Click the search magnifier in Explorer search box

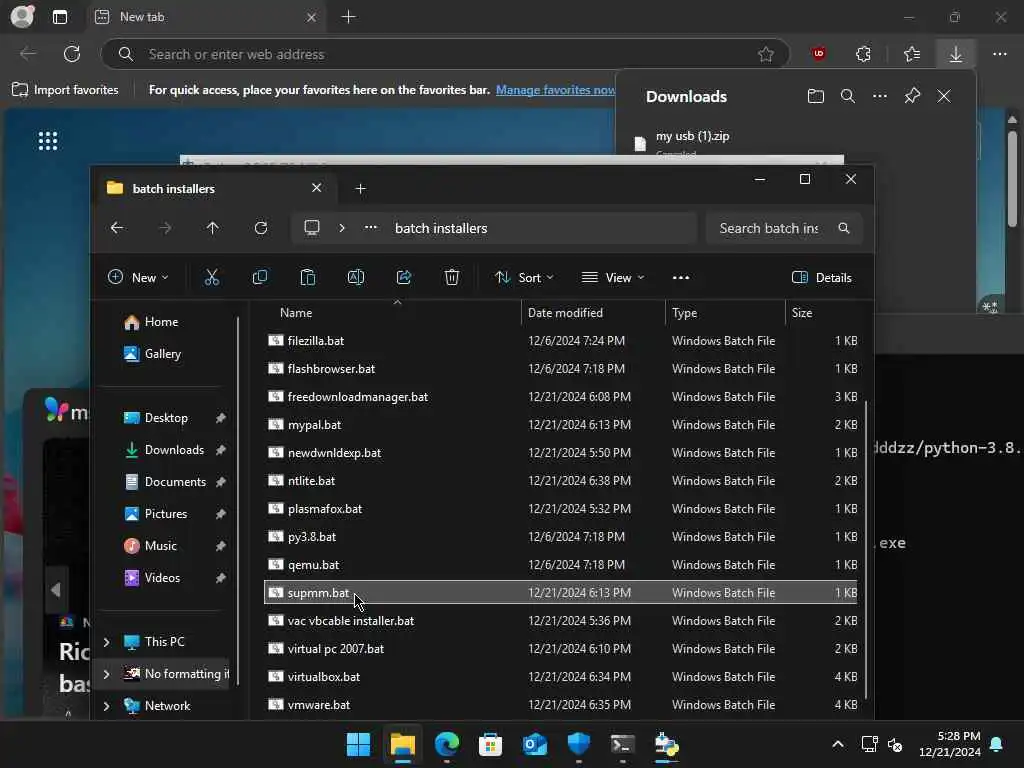844,228
